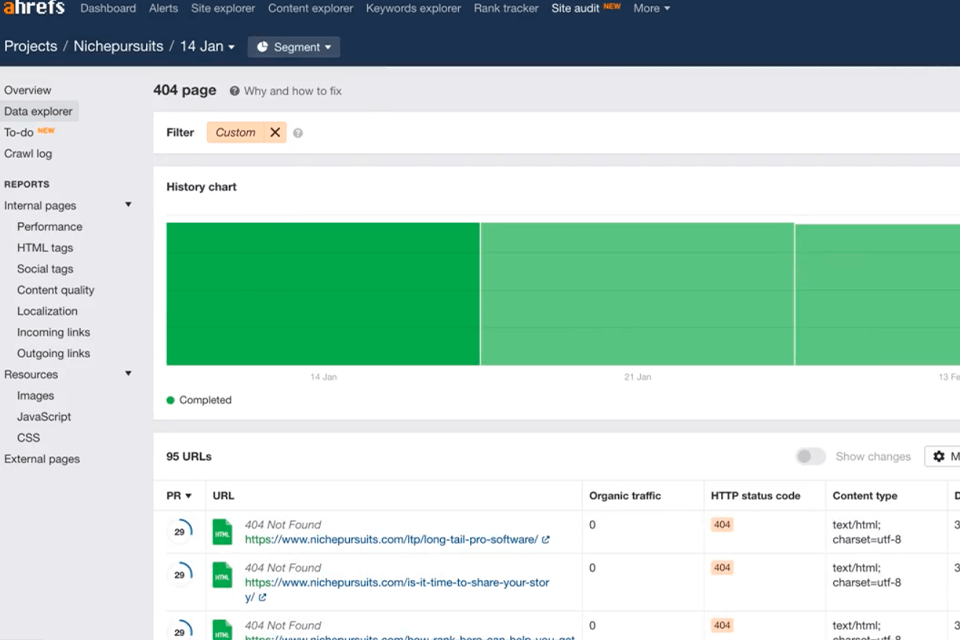Click the Ahrefs logo
The height and width of the screenshot is (640, 960).
(x=34, y=7)
